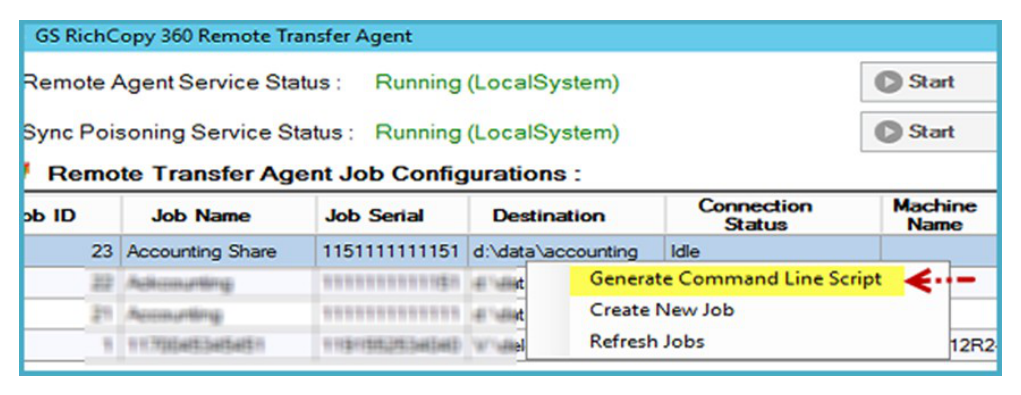Click Running status of Sync Poisoning Service
The width and height of the screenshot is (1021, 395).
pos(497,133)
